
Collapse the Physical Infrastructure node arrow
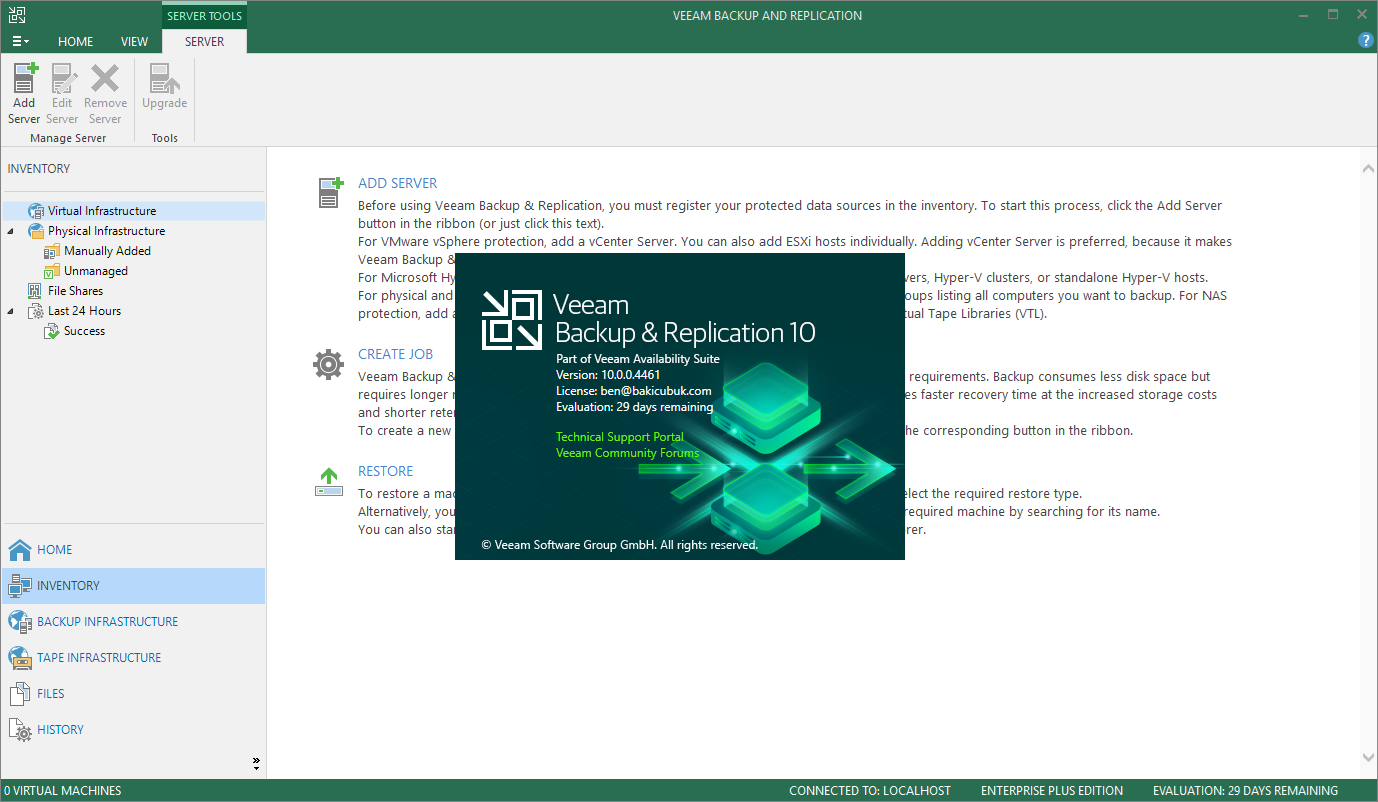click(11, 231)
